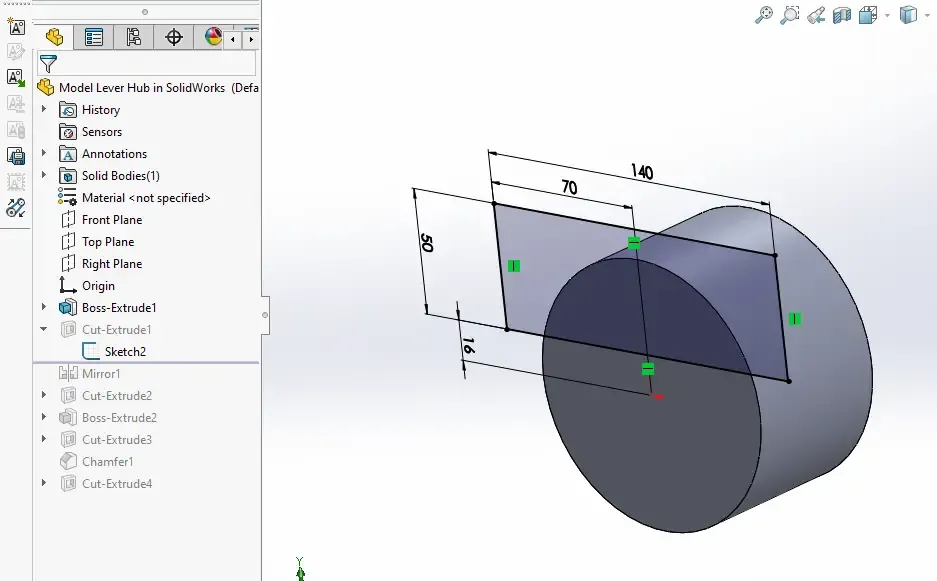The image size is (937, 581).
Task: Select Sketch2 under Cut-Extrude1
Action: [114, 351]
